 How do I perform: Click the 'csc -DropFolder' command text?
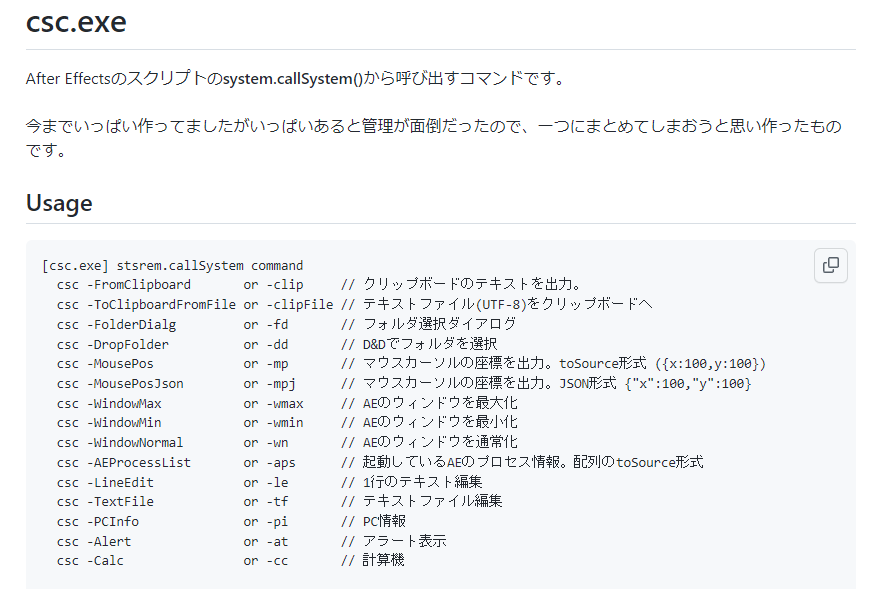coord(113,344)
